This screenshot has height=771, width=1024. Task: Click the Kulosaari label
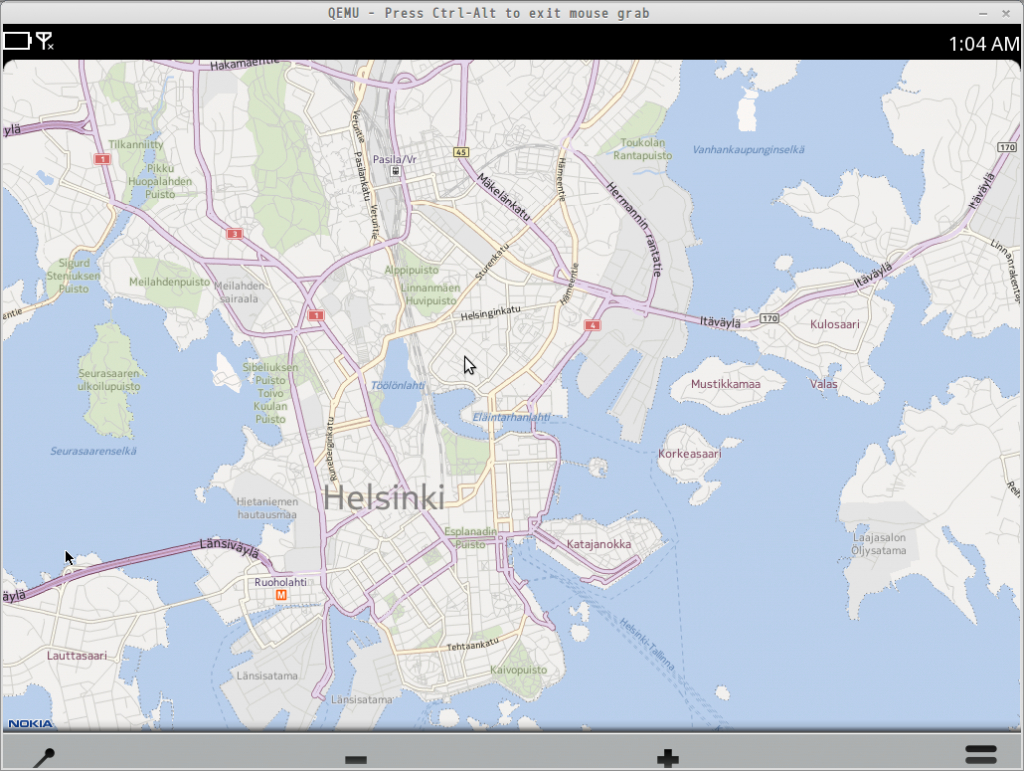835,324
